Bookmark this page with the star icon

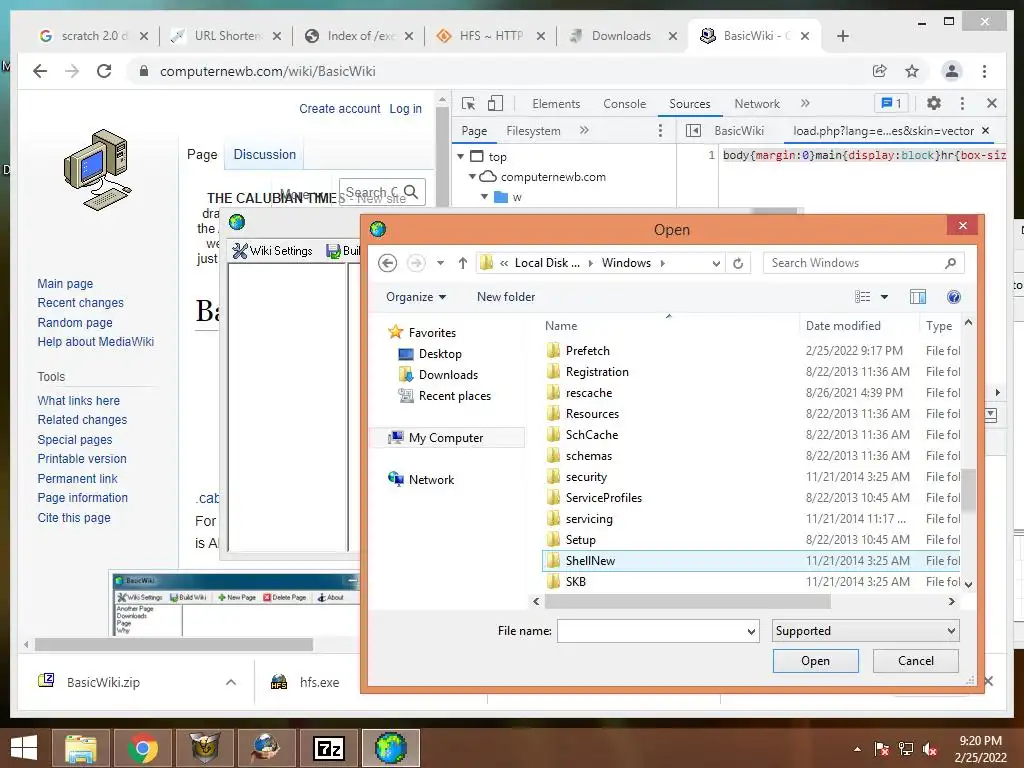tap(912, 71)
